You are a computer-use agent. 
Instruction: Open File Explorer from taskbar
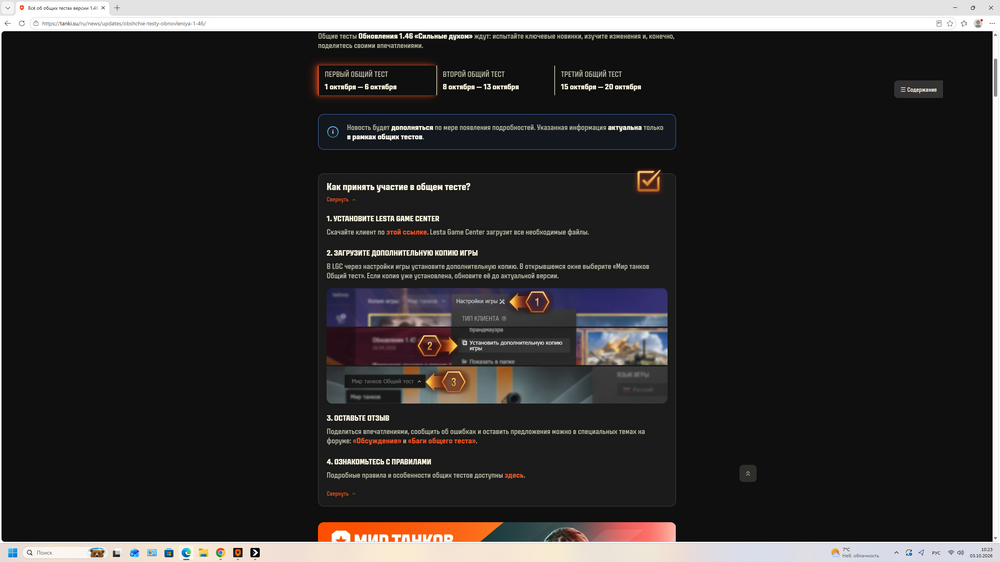point(203,553)
